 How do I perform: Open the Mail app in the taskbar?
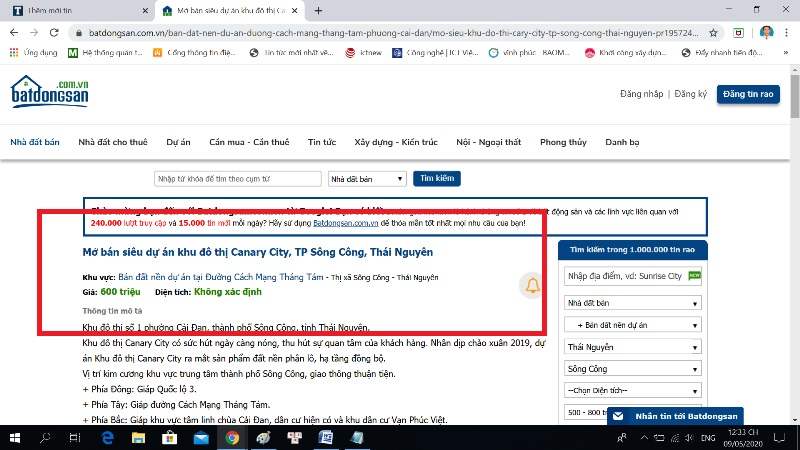200,437
